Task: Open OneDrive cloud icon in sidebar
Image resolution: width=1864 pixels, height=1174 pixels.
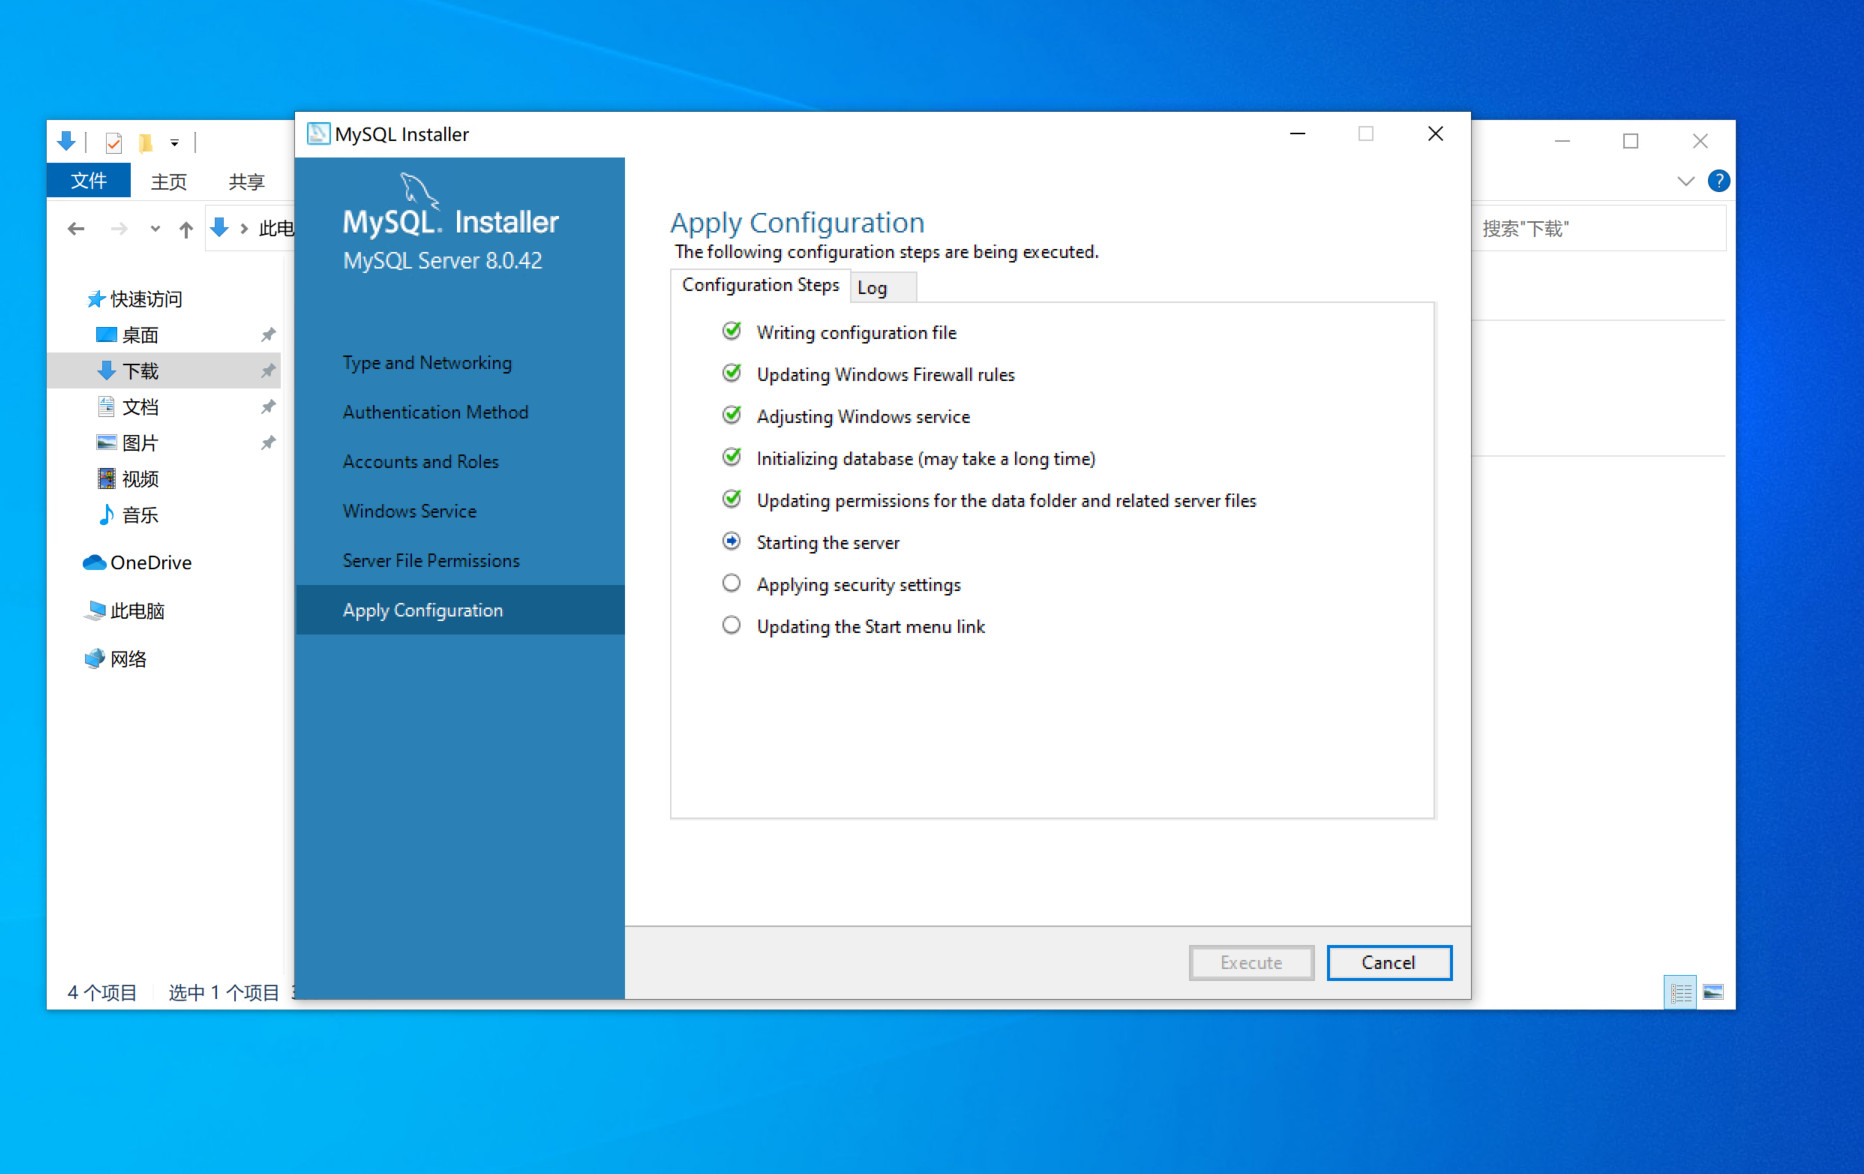Action: 94,562
